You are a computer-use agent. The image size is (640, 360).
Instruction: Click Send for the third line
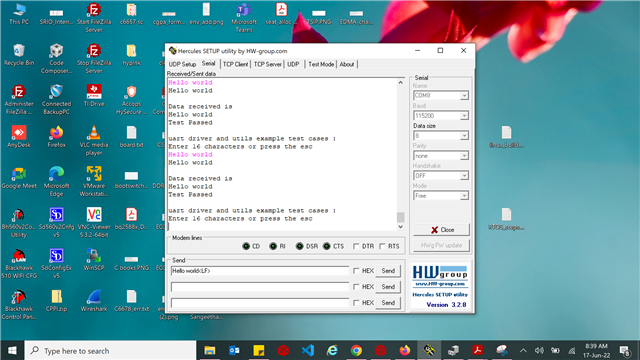tap(388, 302)
